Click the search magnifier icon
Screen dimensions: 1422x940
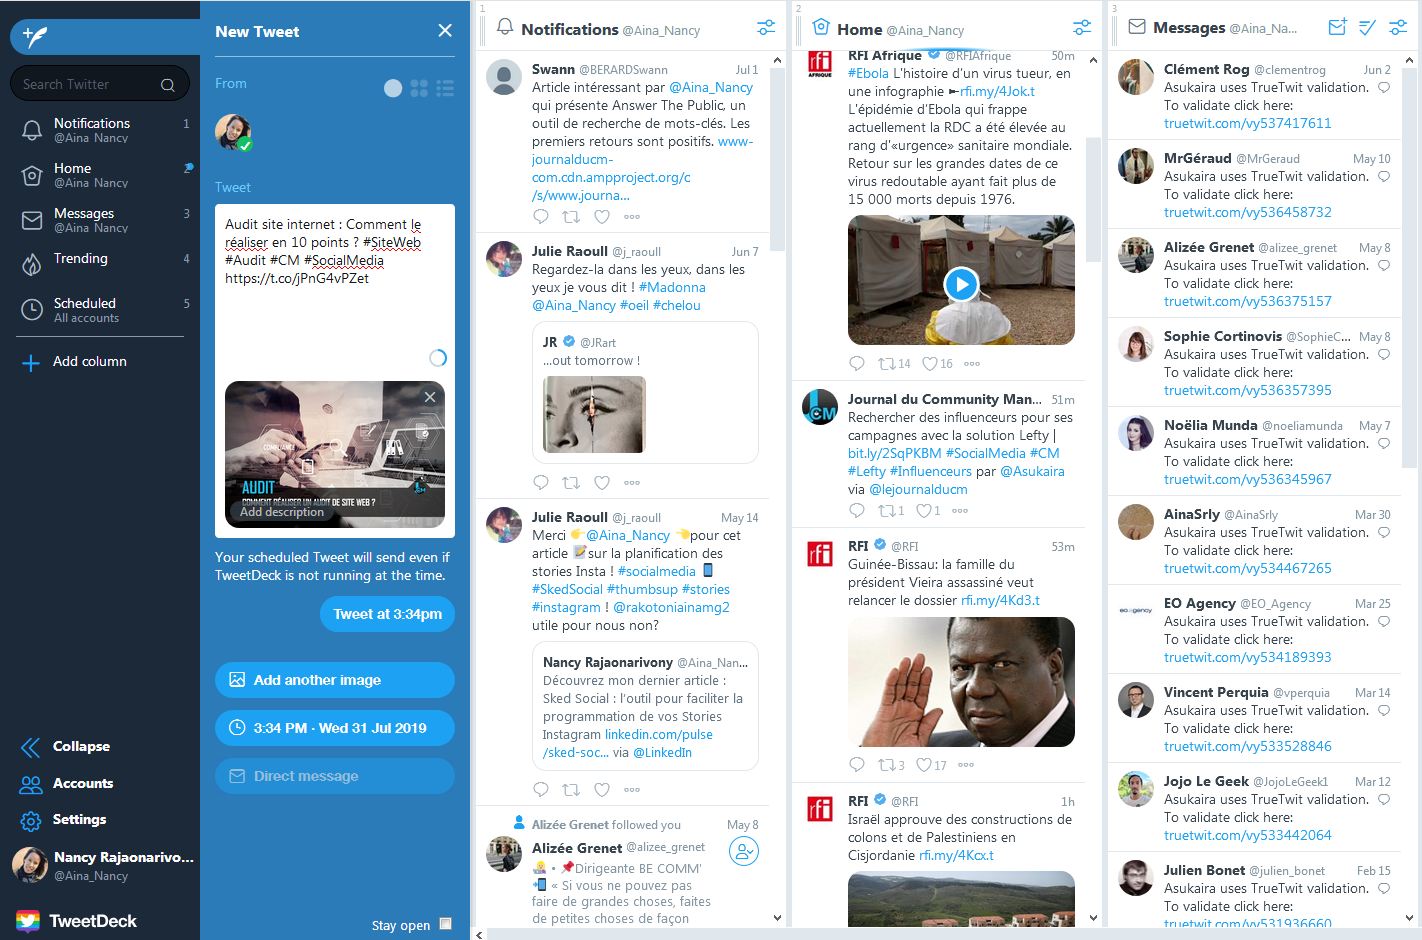tap(168, 85)
